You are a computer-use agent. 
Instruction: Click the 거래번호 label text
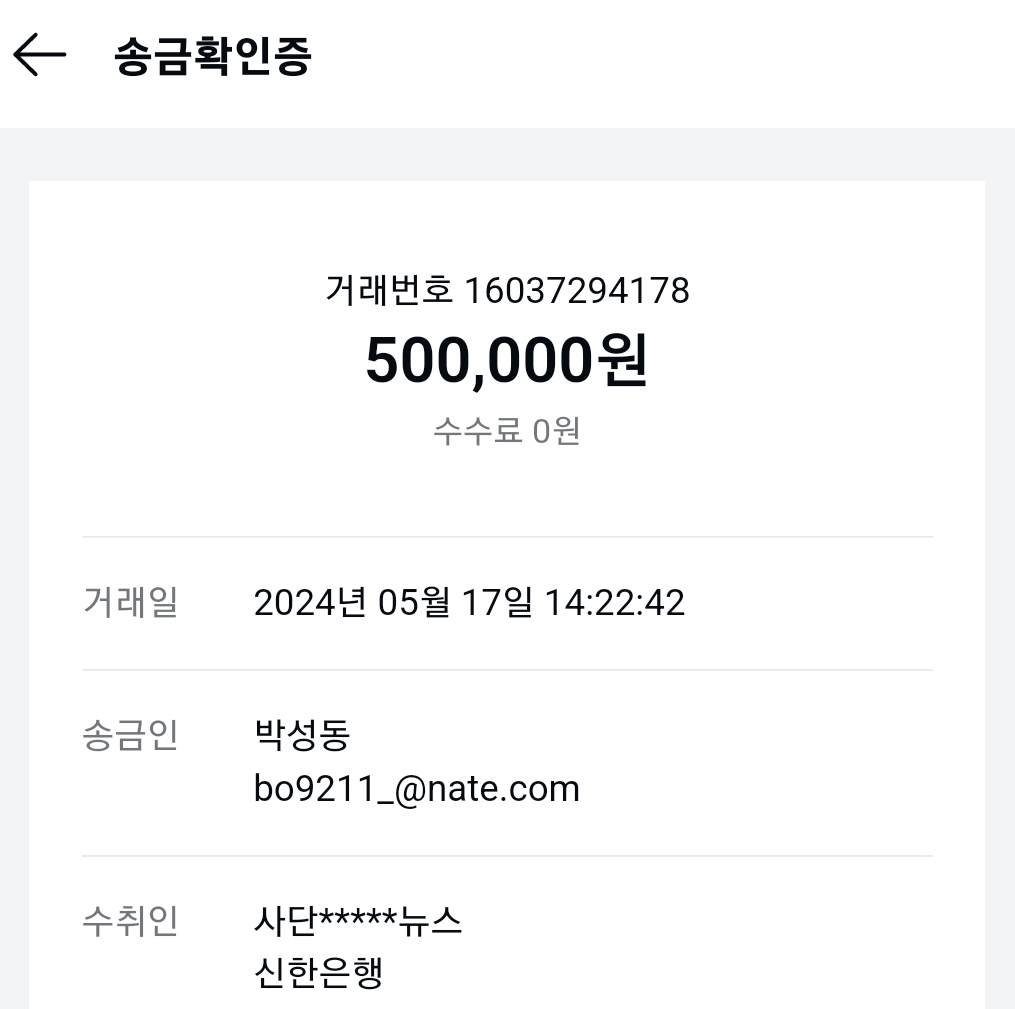[389, 290]
